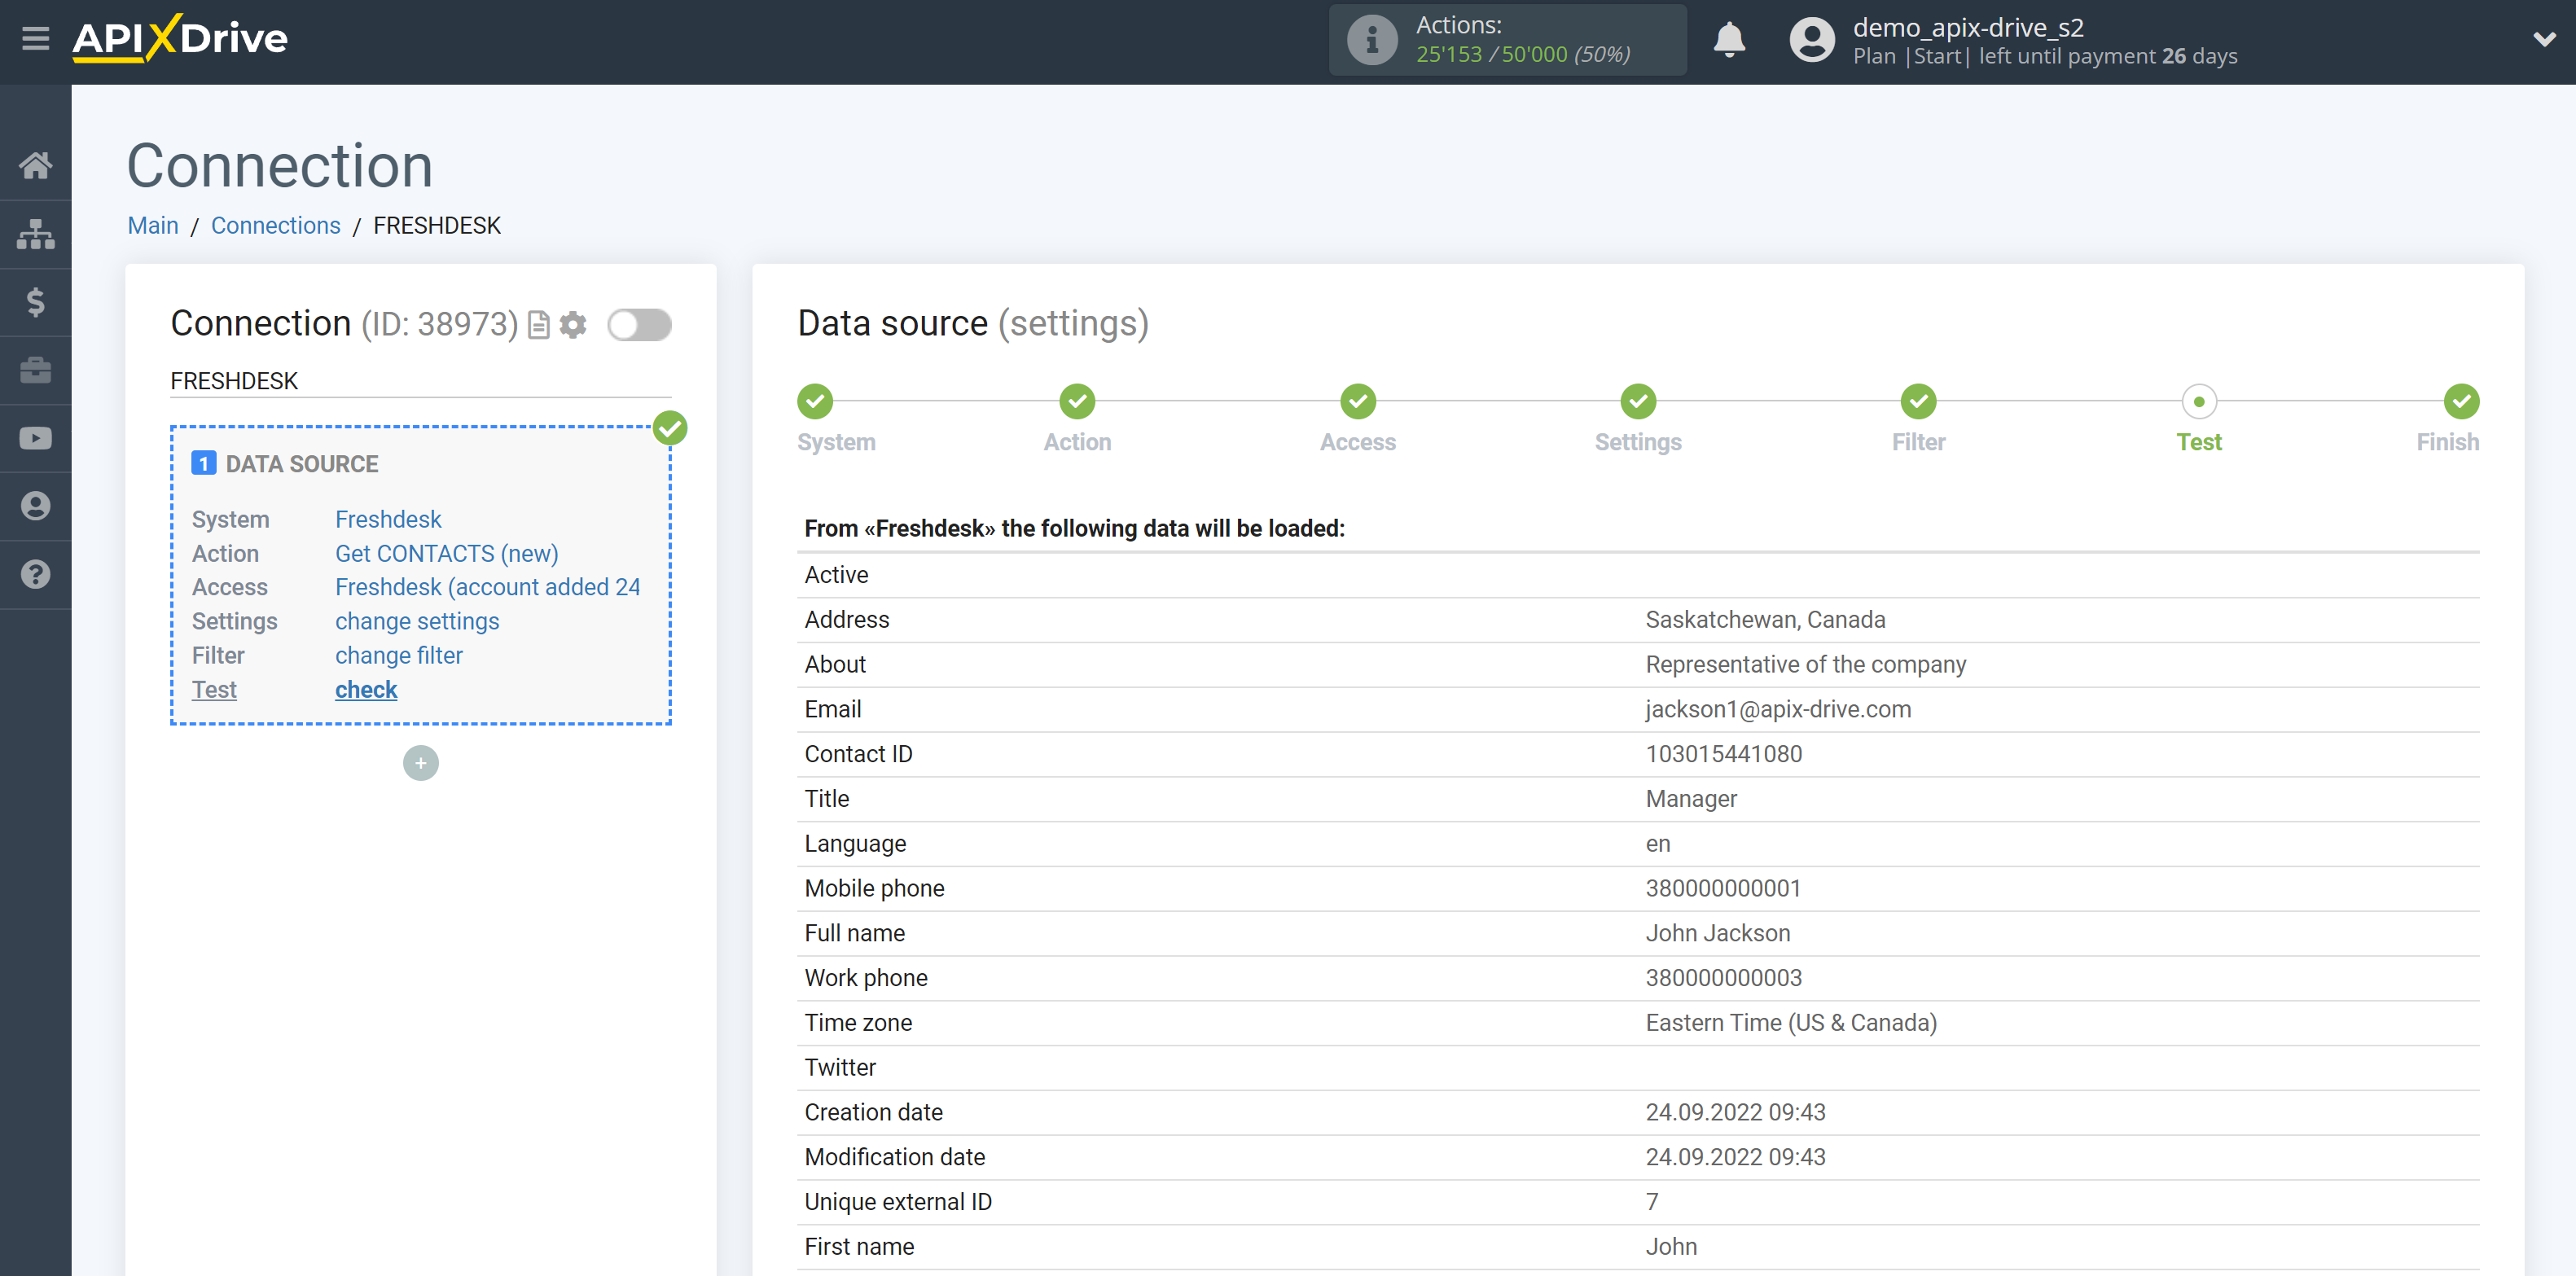
Task: Click the help/question mark icon in sidebar
Action: (36, 573)
